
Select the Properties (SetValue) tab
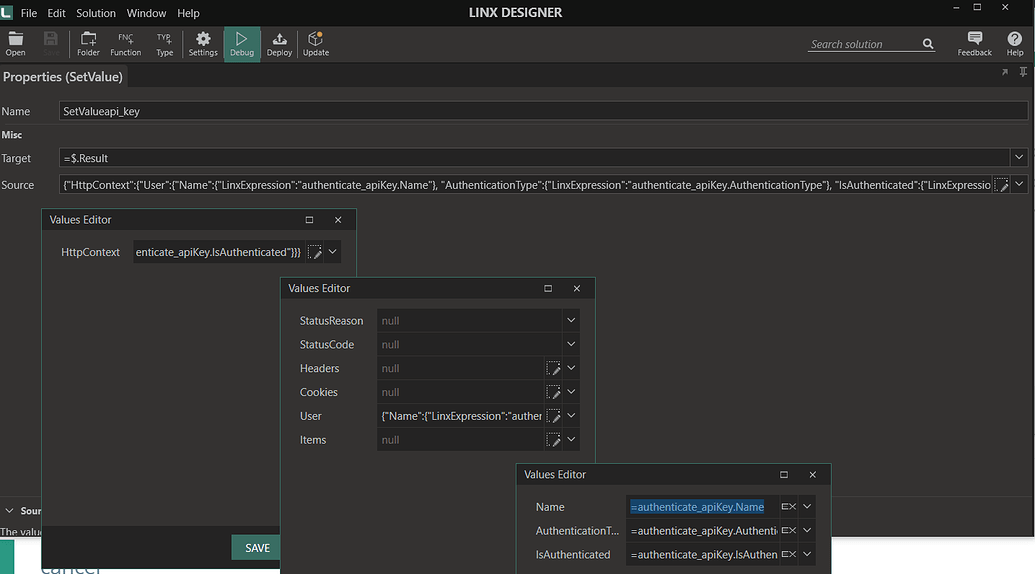click(63, 77)
